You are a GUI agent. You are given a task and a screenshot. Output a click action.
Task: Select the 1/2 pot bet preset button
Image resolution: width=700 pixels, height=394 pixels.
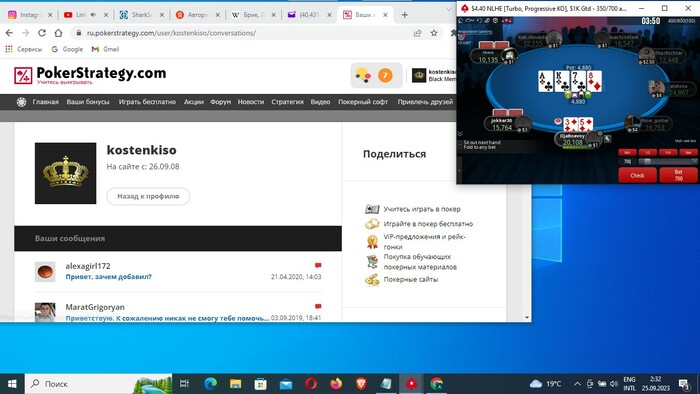click(x=648, y=152)
